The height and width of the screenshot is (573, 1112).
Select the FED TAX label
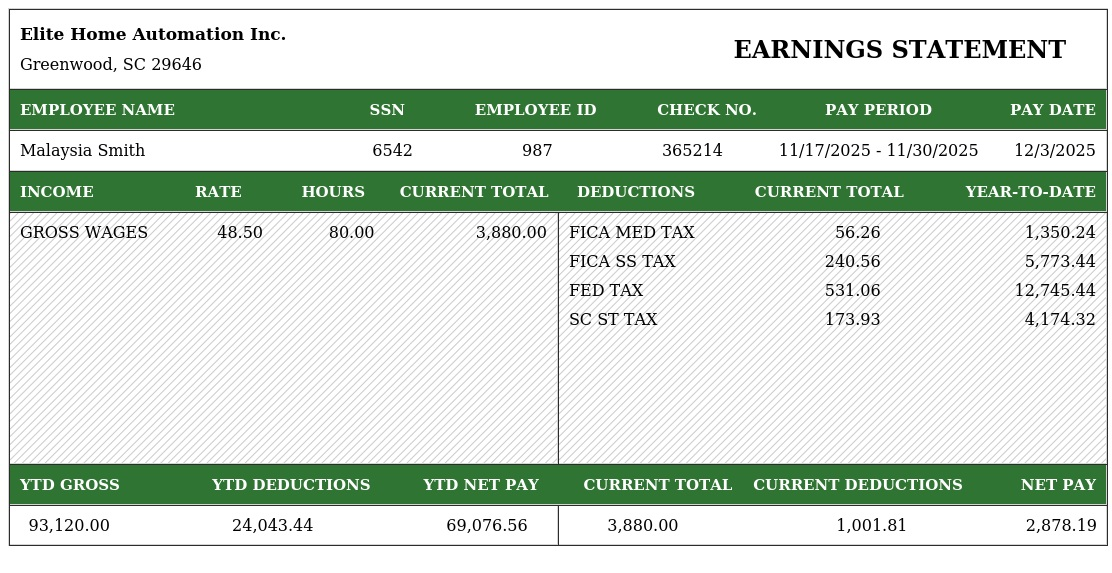[x=606, y=291]
